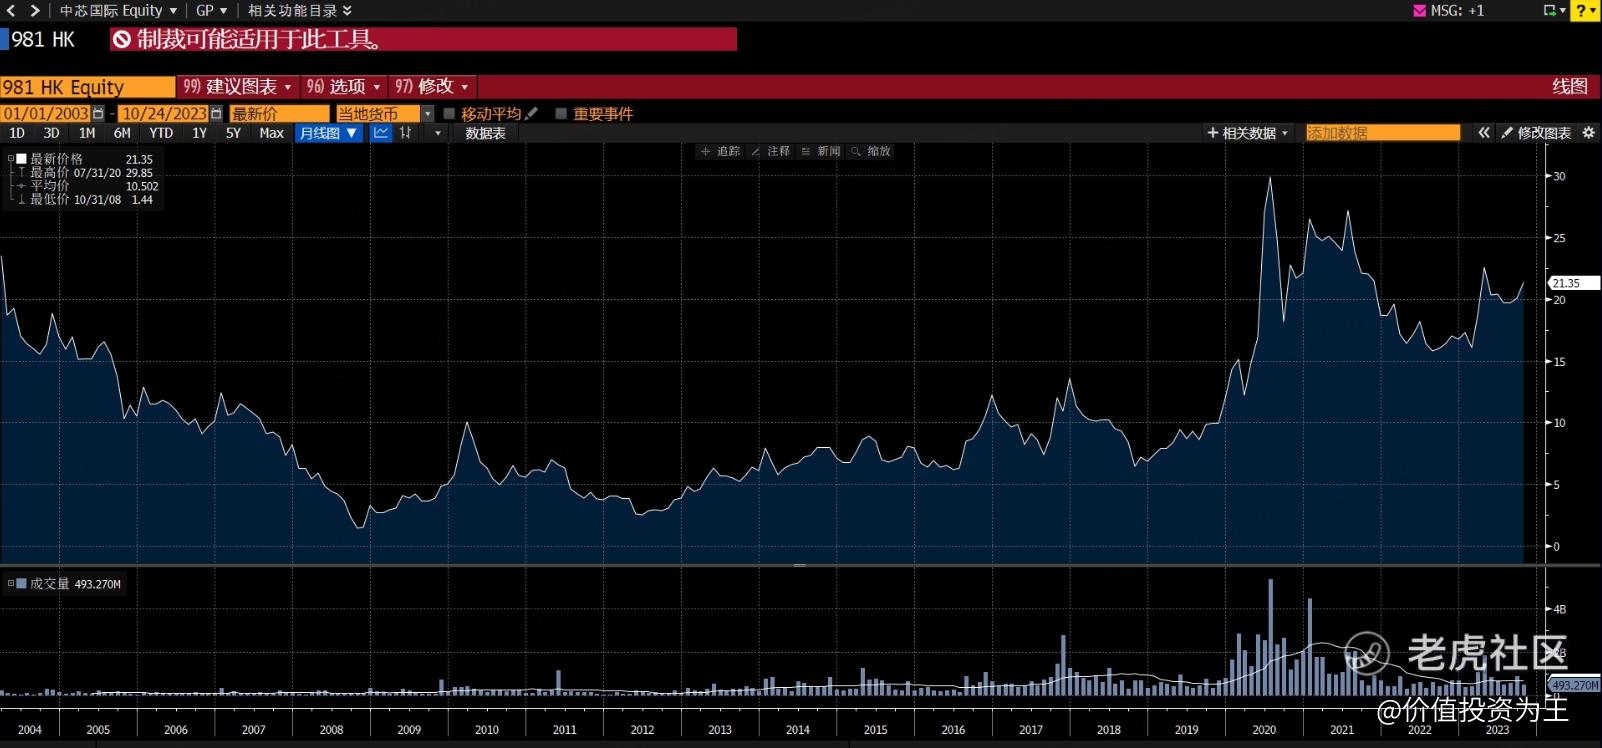This screenshot has width=1602, height=748.
Task: Select the 5Y range tab
Action: 233,133
